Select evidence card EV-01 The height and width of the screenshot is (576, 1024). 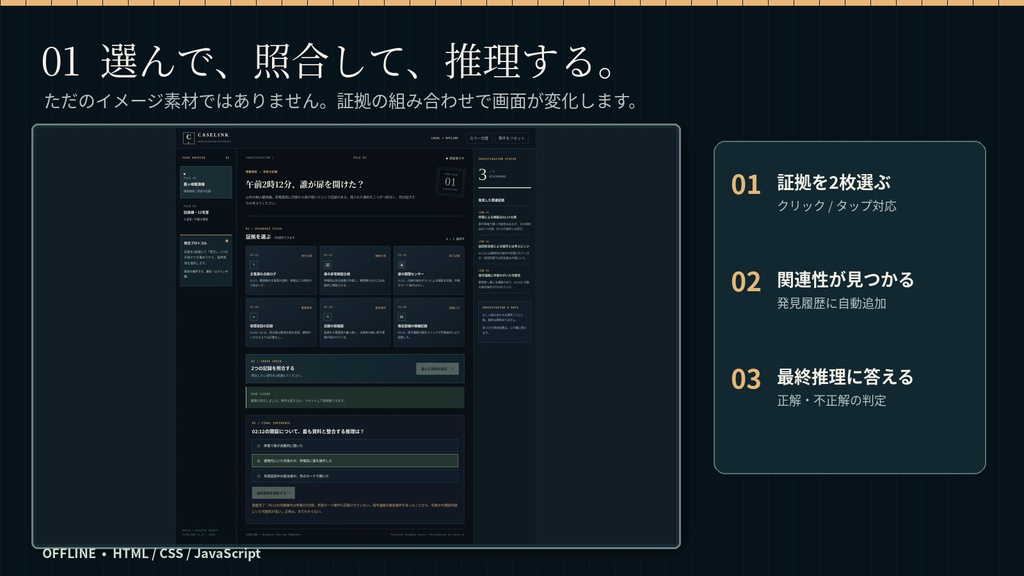click(281, 270)
